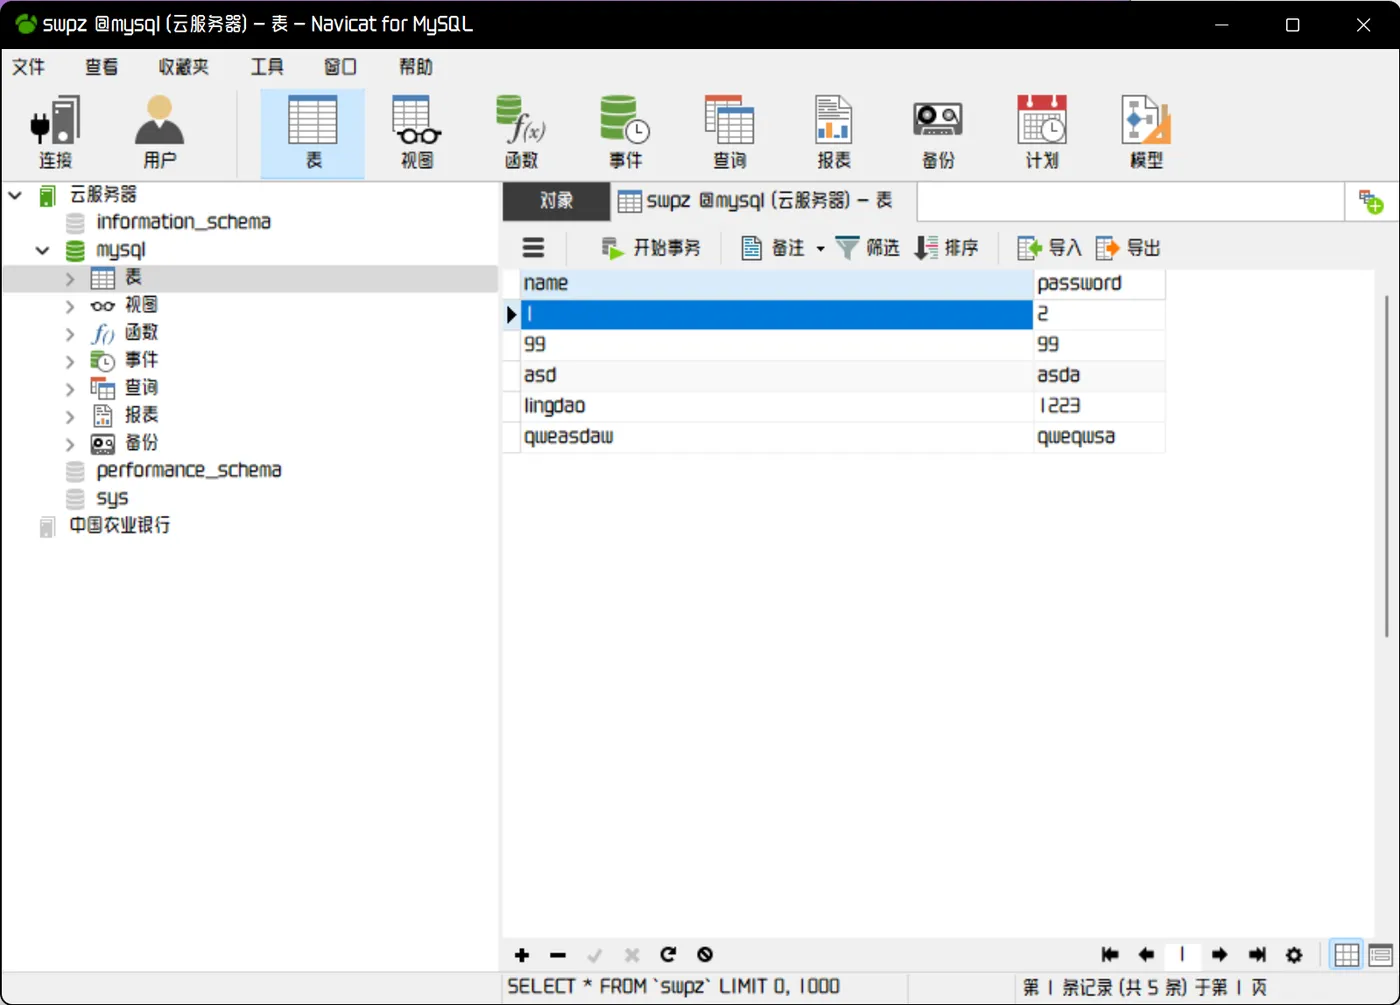Viewport: 1400px width, 1005px height.
Task: Open the 查询 query toolbar icon
Action: (x=729, y=133)
